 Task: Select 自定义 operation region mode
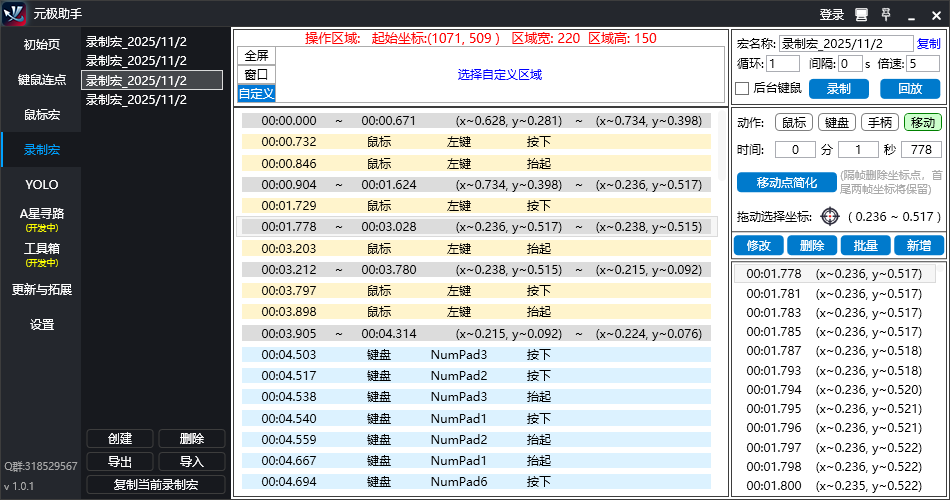(x=256, y=93)
